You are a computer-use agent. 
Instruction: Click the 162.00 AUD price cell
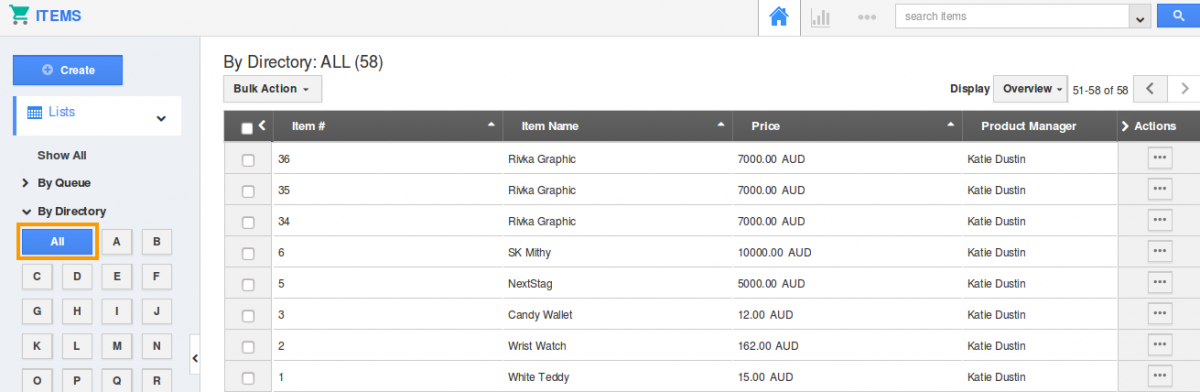[768, 346]
